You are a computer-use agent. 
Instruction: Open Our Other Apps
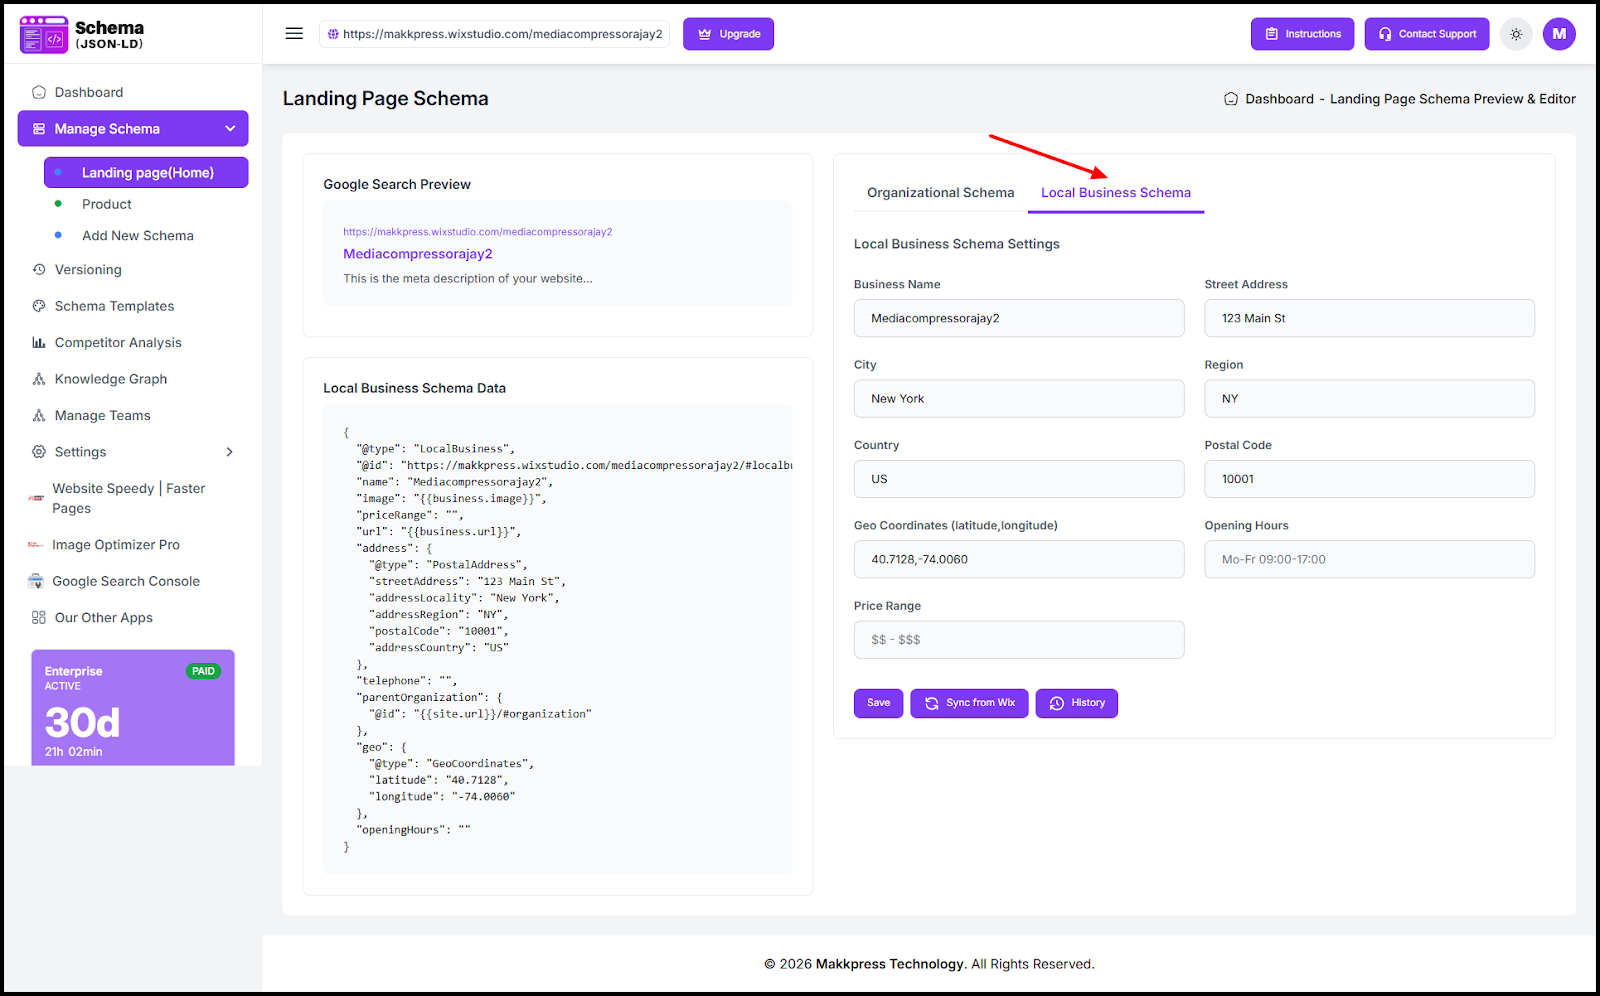point(103,618)
